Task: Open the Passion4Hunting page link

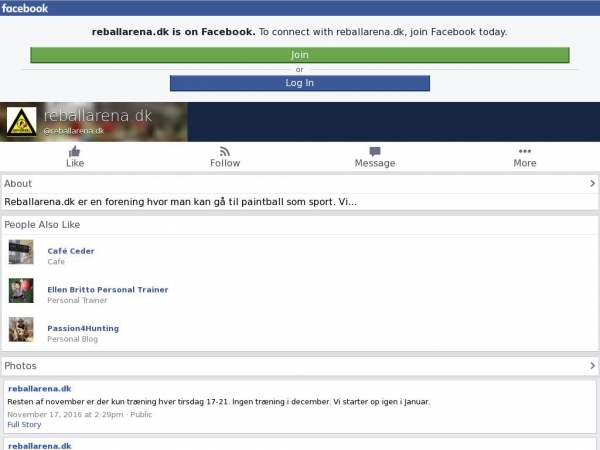Action: (x=83, y=328)
